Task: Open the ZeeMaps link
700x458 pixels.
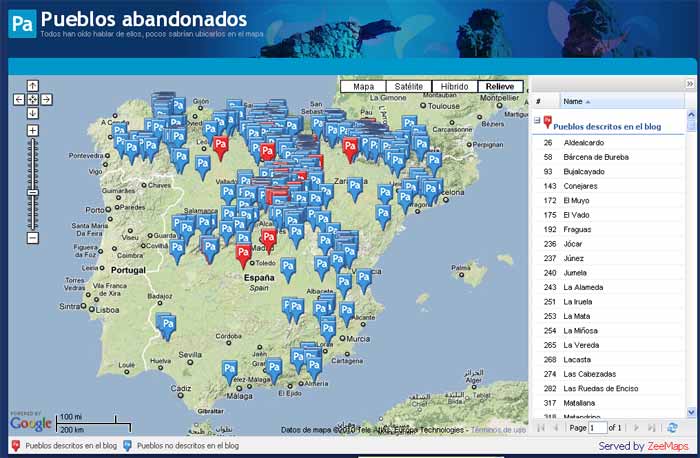Action: click(668, 446)
